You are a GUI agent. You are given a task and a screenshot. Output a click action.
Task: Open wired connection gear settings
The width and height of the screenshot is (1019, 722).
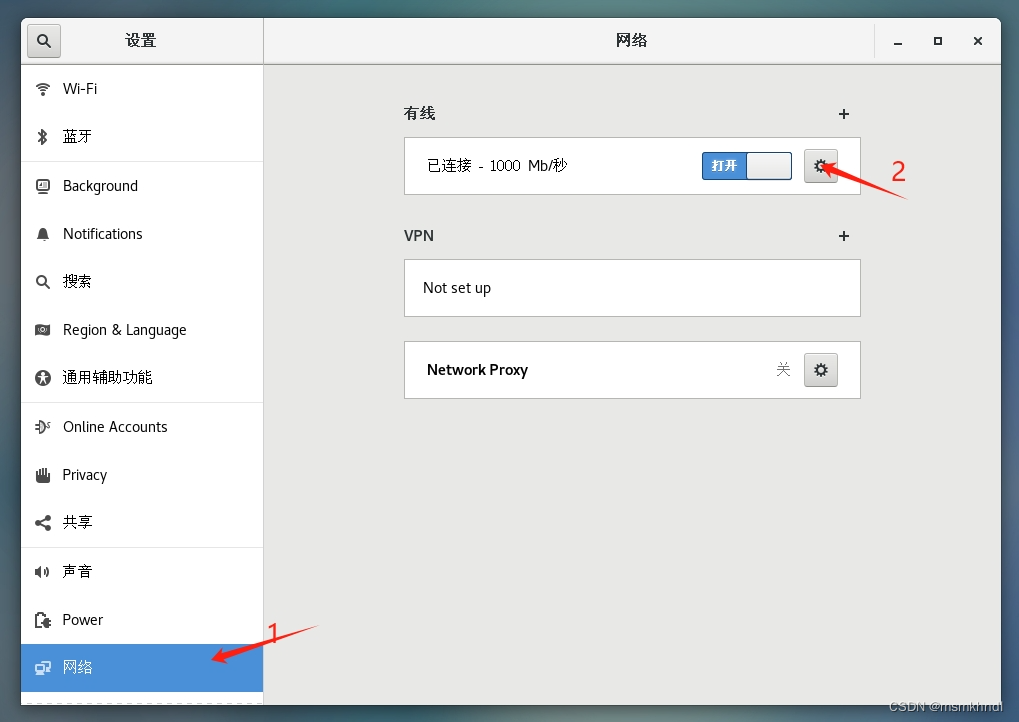(821, 166)
